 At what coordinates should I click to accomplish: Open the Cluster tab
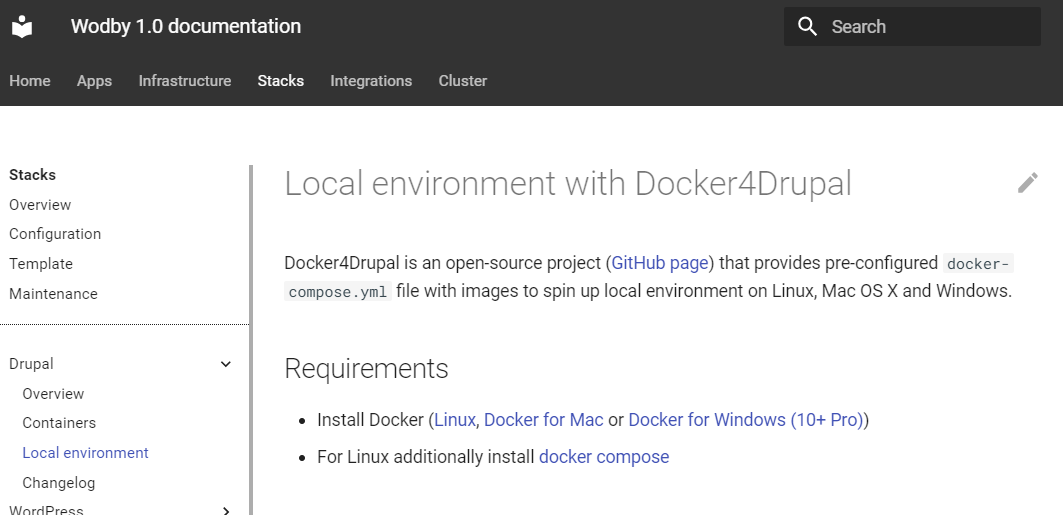click(x=462, y=81)
